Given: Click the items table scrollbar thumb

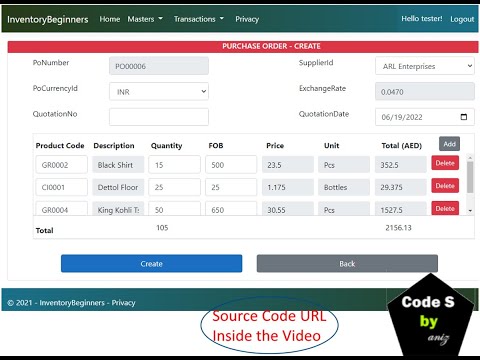Looking at the screenshot, I should tap(470, 177).
